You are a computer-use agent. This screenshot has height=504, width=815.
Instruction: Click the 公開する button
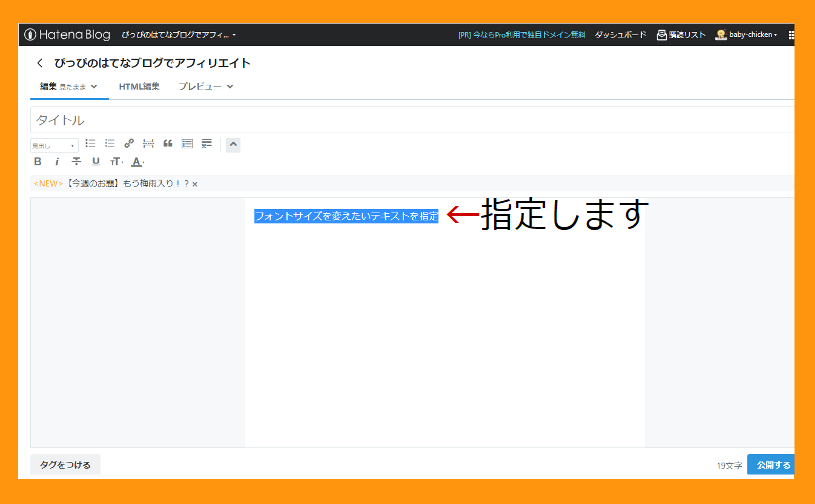tap(771, 465)
